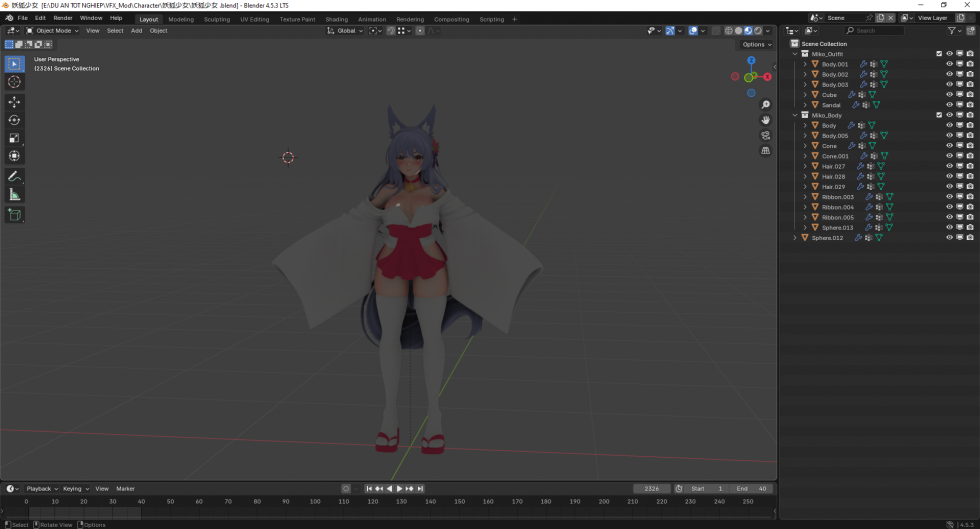Jump to timeline end frame

coord(420,488)
